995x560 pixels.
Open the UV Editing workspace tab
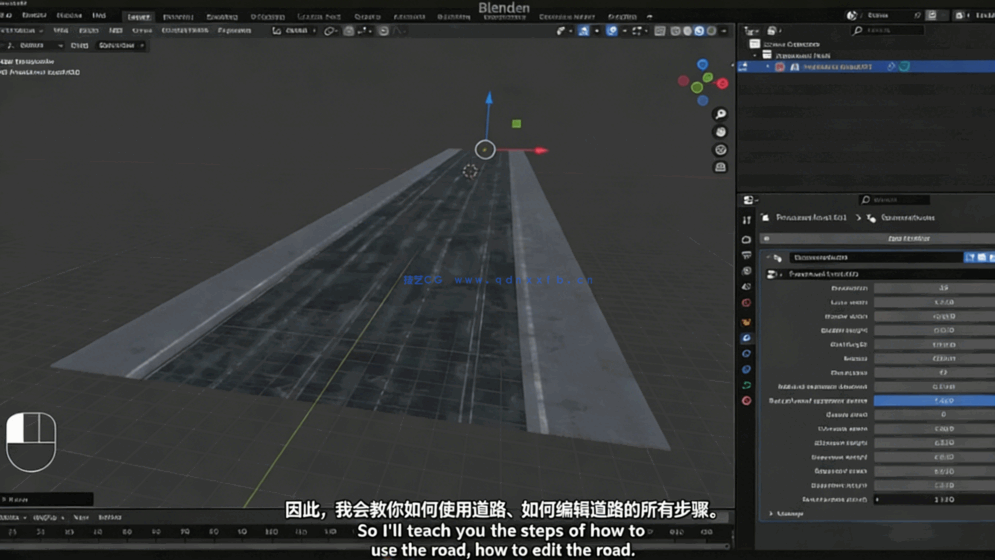[x=267, y=17]
